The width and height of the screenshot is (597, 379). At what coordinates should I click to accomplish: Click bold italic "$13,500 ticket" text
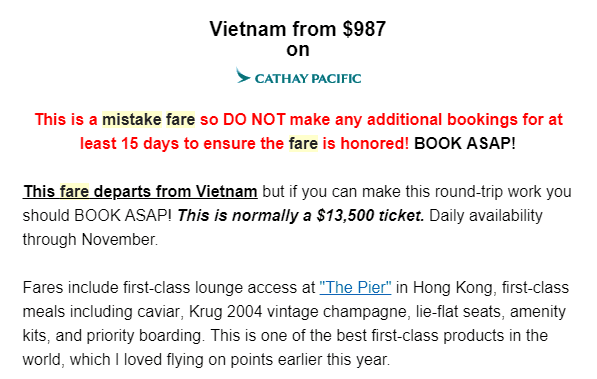370,216
